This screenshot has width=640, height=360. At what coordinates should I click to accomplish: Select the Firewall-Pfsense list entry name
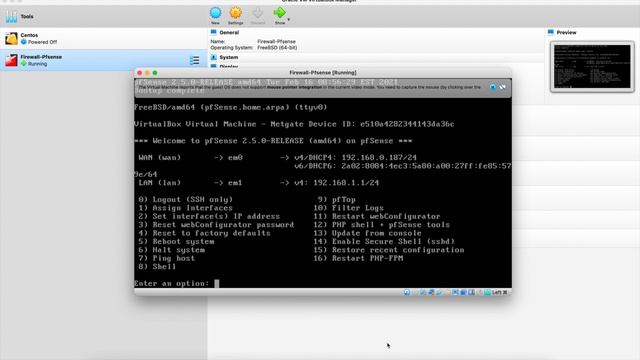(41, 57)
